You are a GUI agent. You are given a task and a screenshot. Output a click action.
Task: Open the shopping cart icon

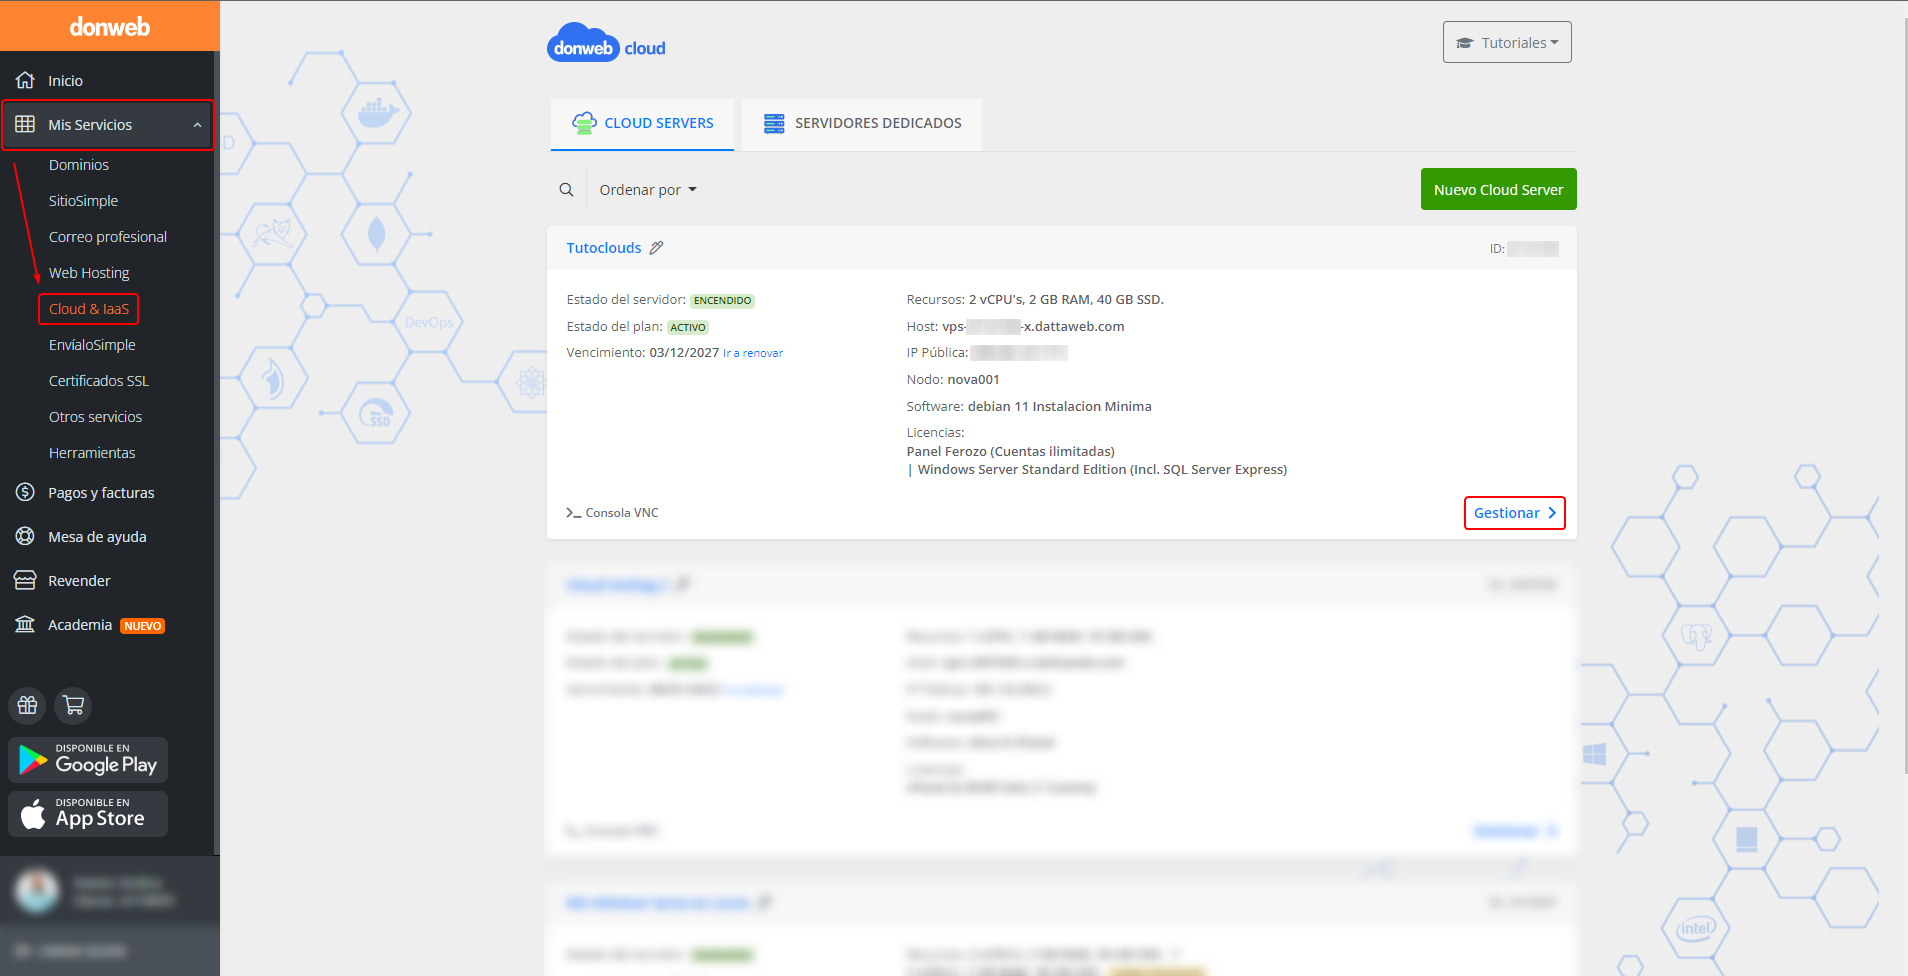pos(73,705)
